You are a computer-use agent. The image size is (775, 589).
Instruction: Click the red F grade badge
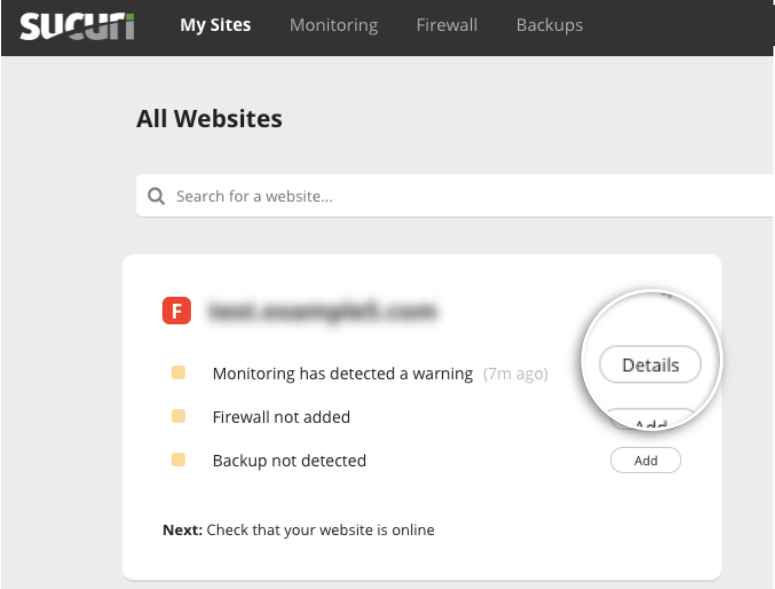(x=177, y=311)
